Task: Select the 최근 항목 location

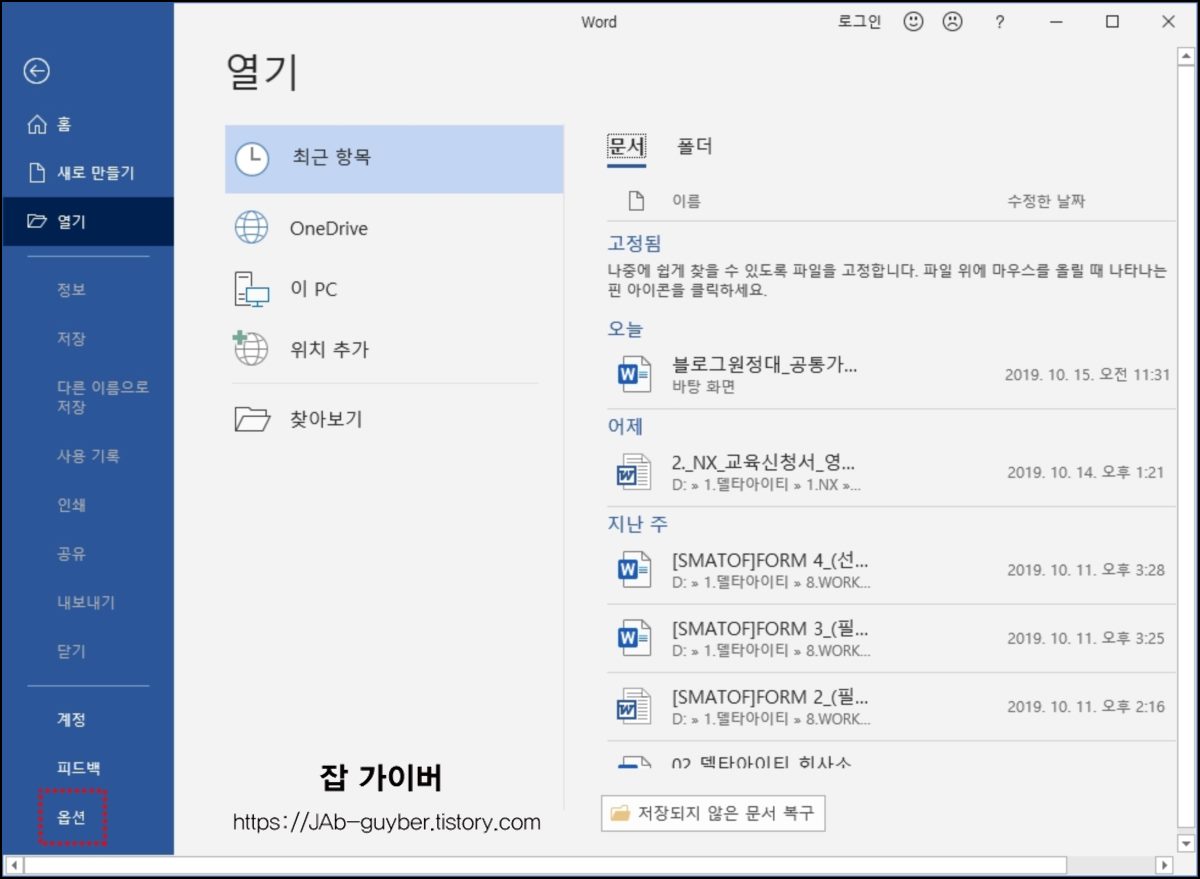Action: [394, 158]
